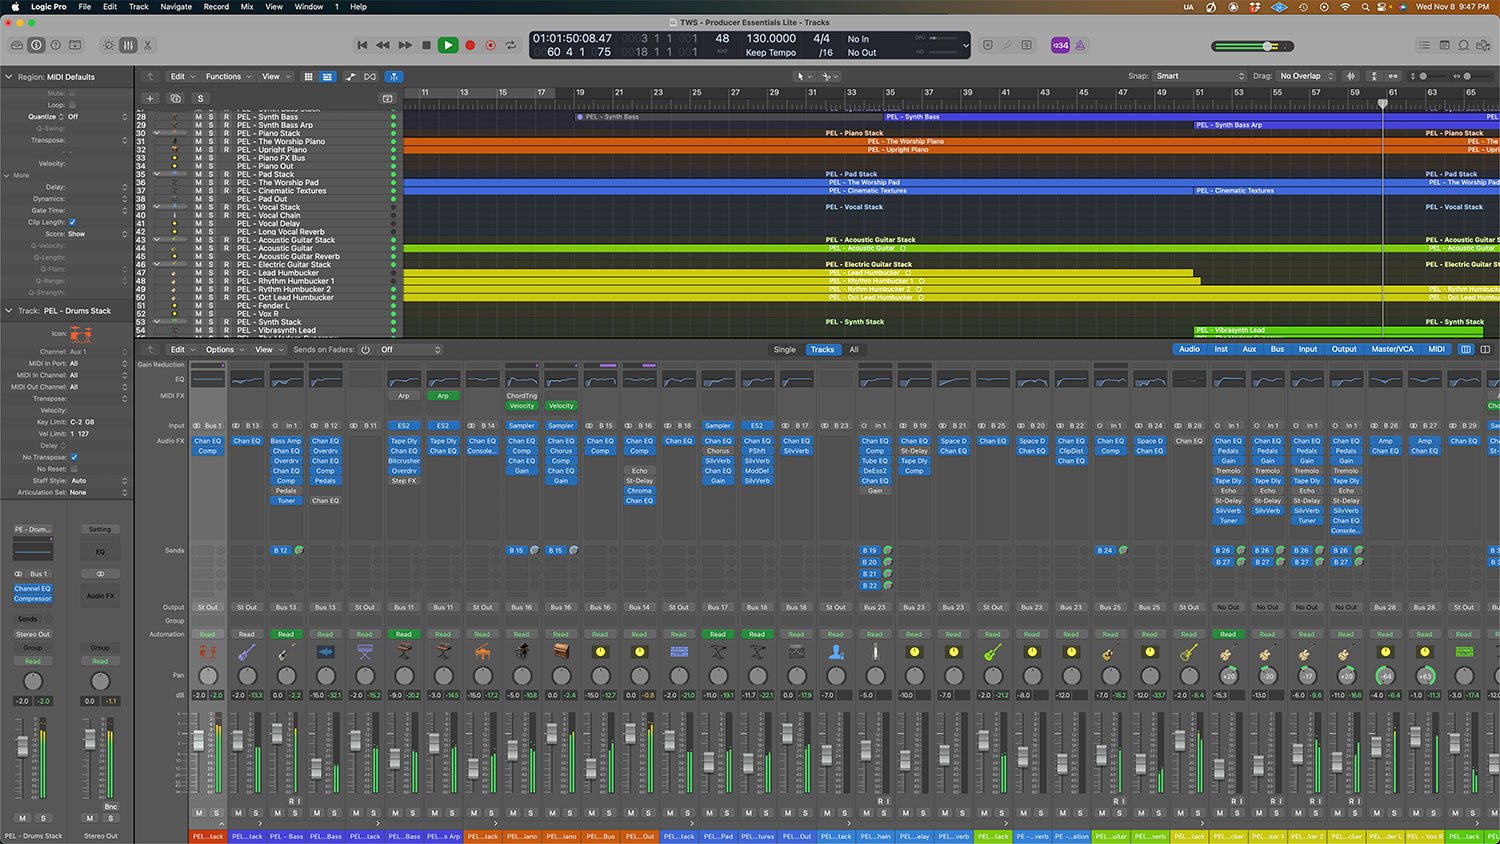Open the Mixer with toolbar button
The height and width of the screenshot is (844, 1500).
tap(128, 45)
